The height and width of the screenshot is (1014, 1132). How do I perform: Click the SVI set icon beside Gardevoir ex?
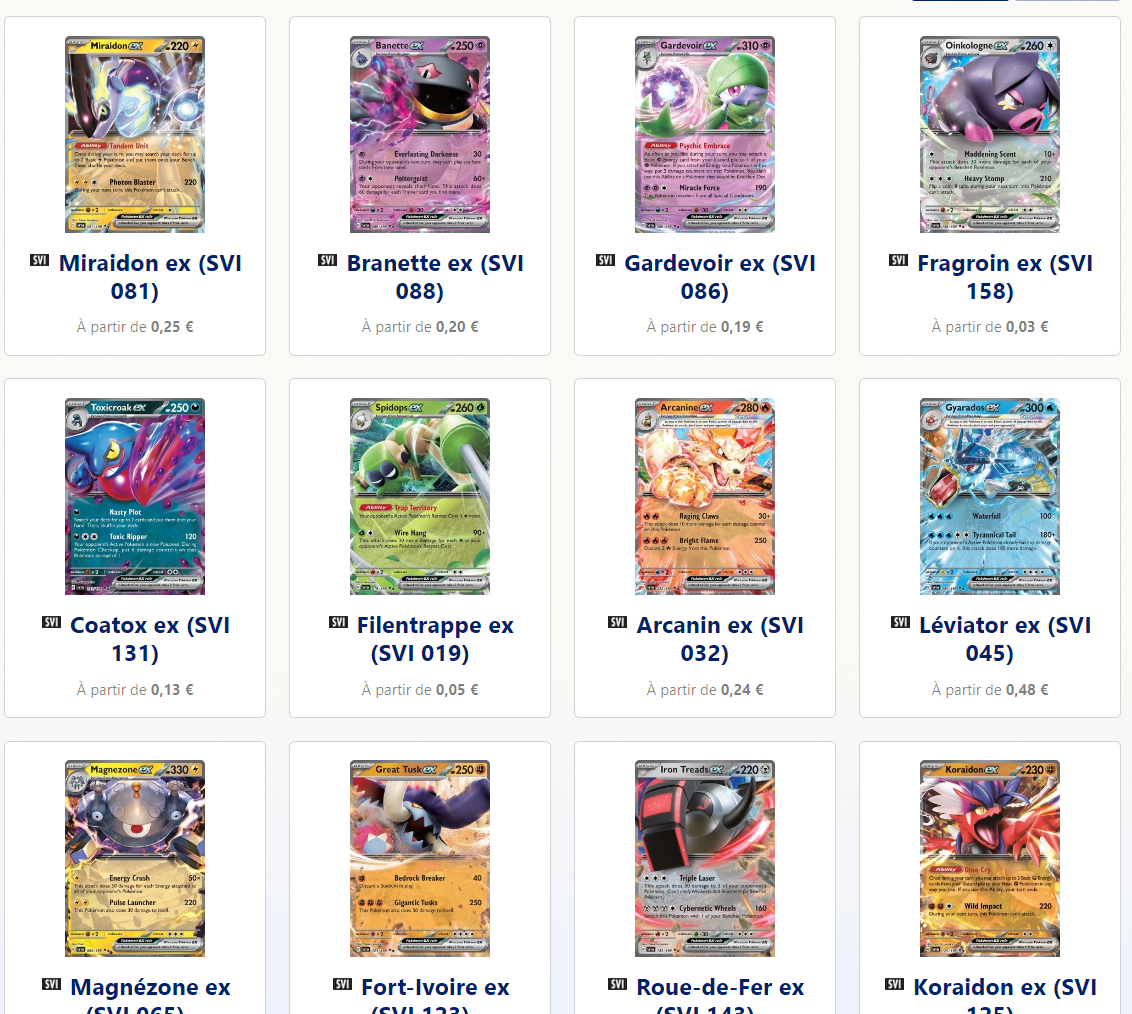[x=605, y=260]
